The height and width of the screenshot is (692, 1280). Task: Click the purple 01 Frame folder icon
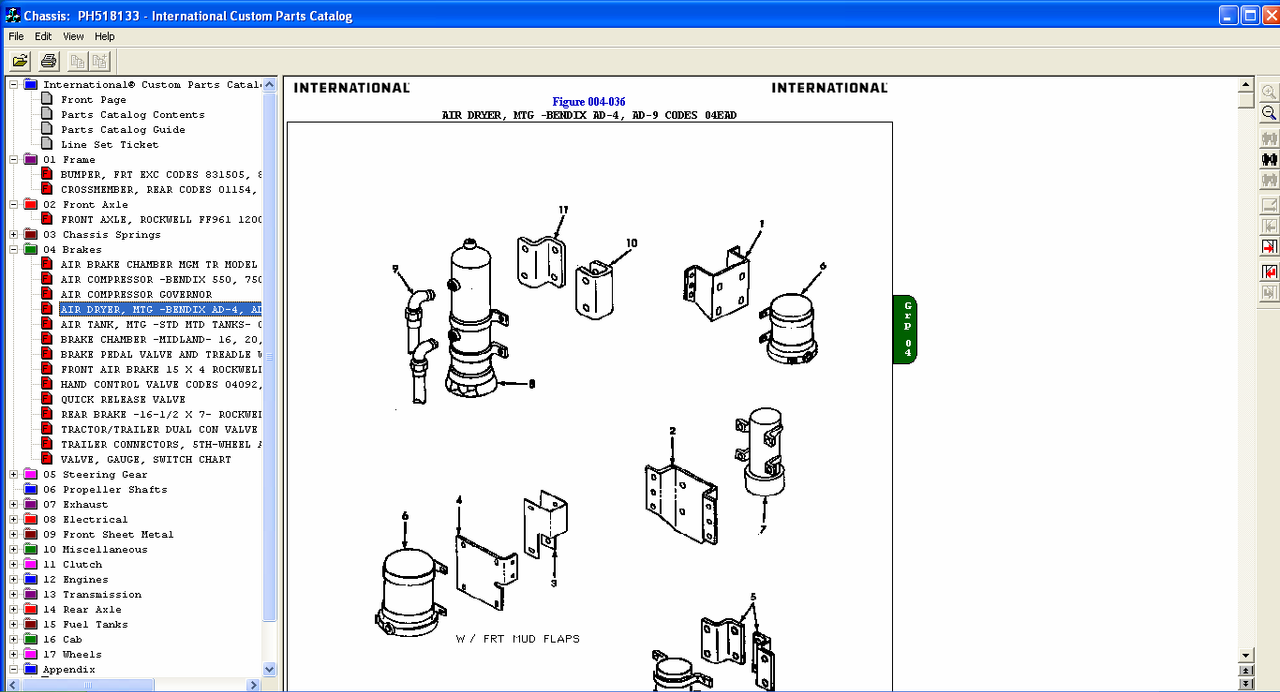[x=30, y=160]
